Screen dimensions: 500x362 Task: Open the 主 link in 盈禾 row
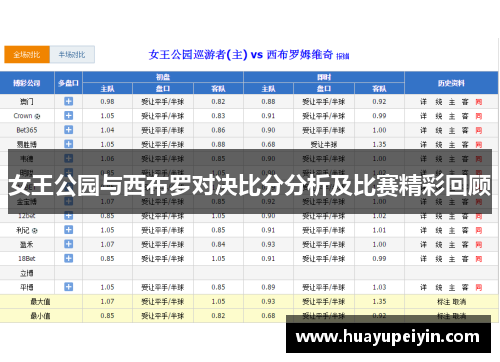pyautogui.click(x=452, y=245)
